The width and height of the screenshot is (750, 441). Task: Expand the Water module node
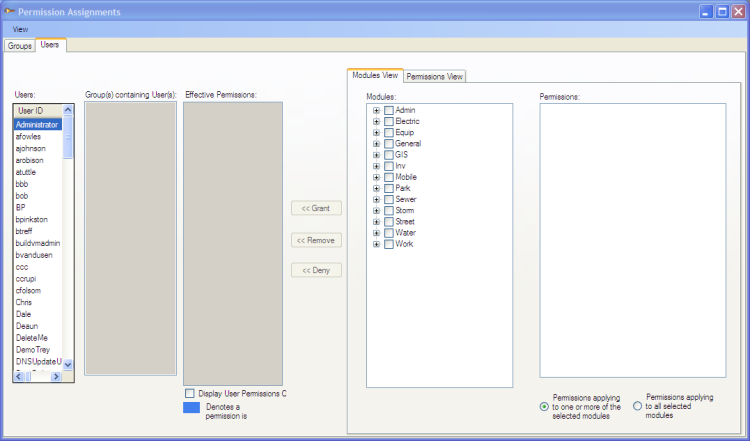click(x=376, y=233)
